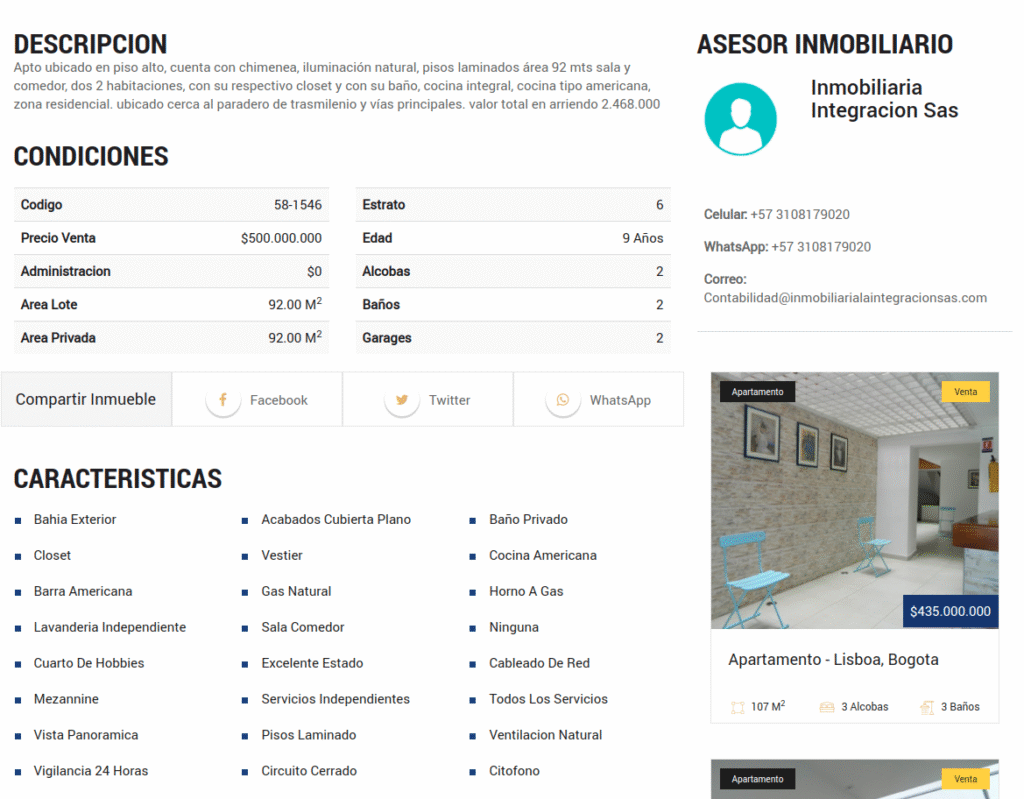Select the 107 M² area icon
Image resolution: width=1024 pixels, height=799 pixels.
pyautogui.click(x=737, y=706)
